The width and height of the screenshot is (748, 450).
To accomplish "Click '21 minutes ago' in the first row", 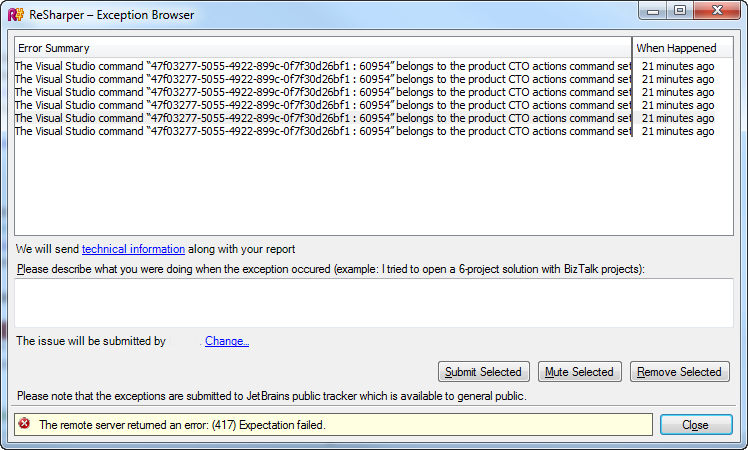I will [x=678, y=66].
